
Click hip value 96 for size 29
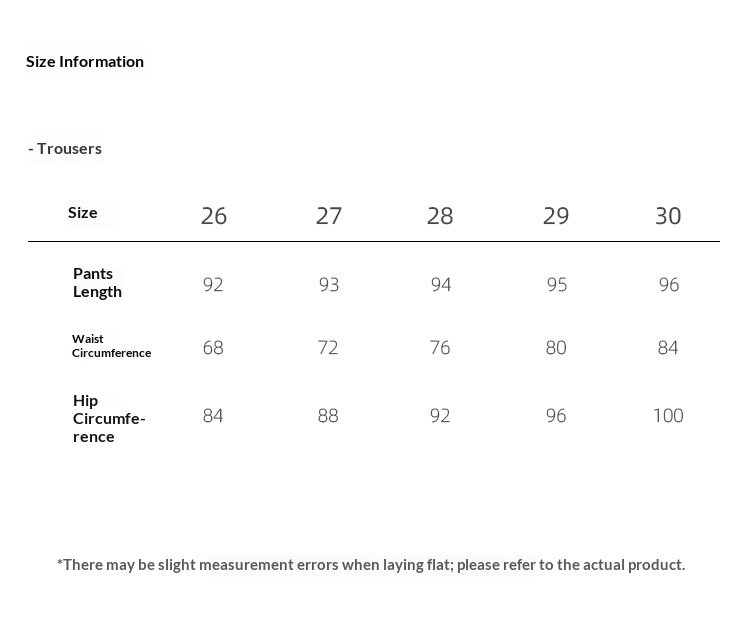[x=556, y=416]
